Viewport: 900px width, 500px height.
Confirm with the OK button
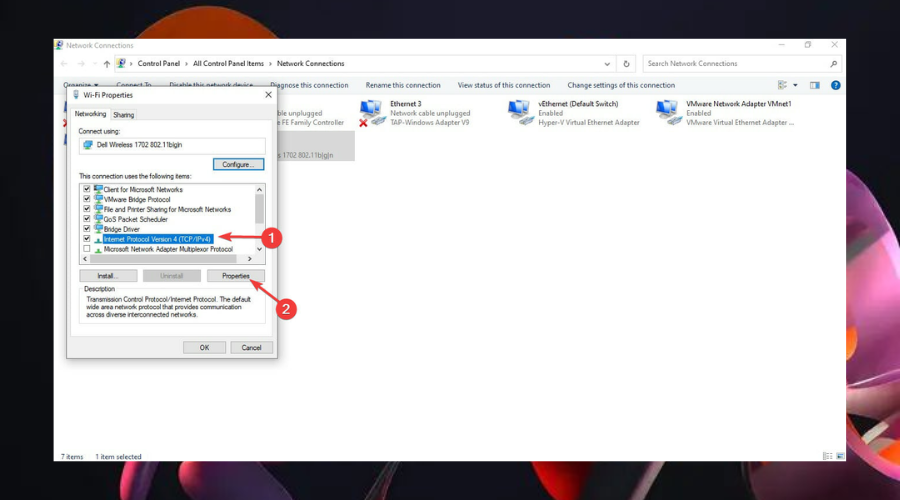(x=204, y=348)
